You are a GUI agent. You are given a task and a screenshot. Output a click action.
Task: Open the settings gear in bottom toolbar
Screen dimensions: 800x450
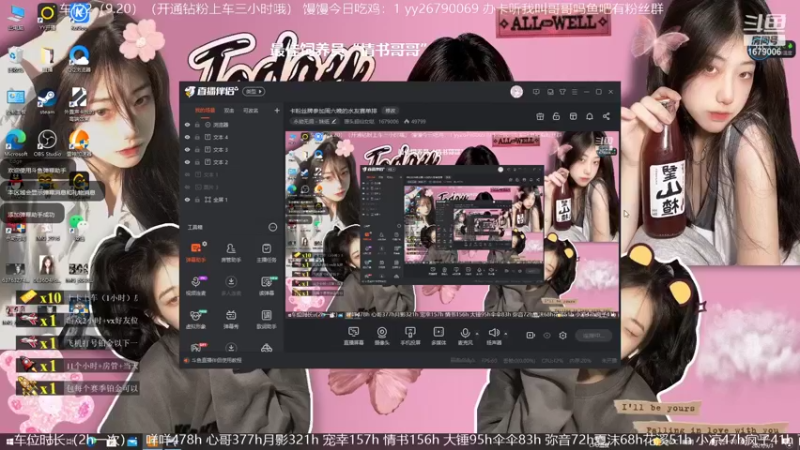563,335
